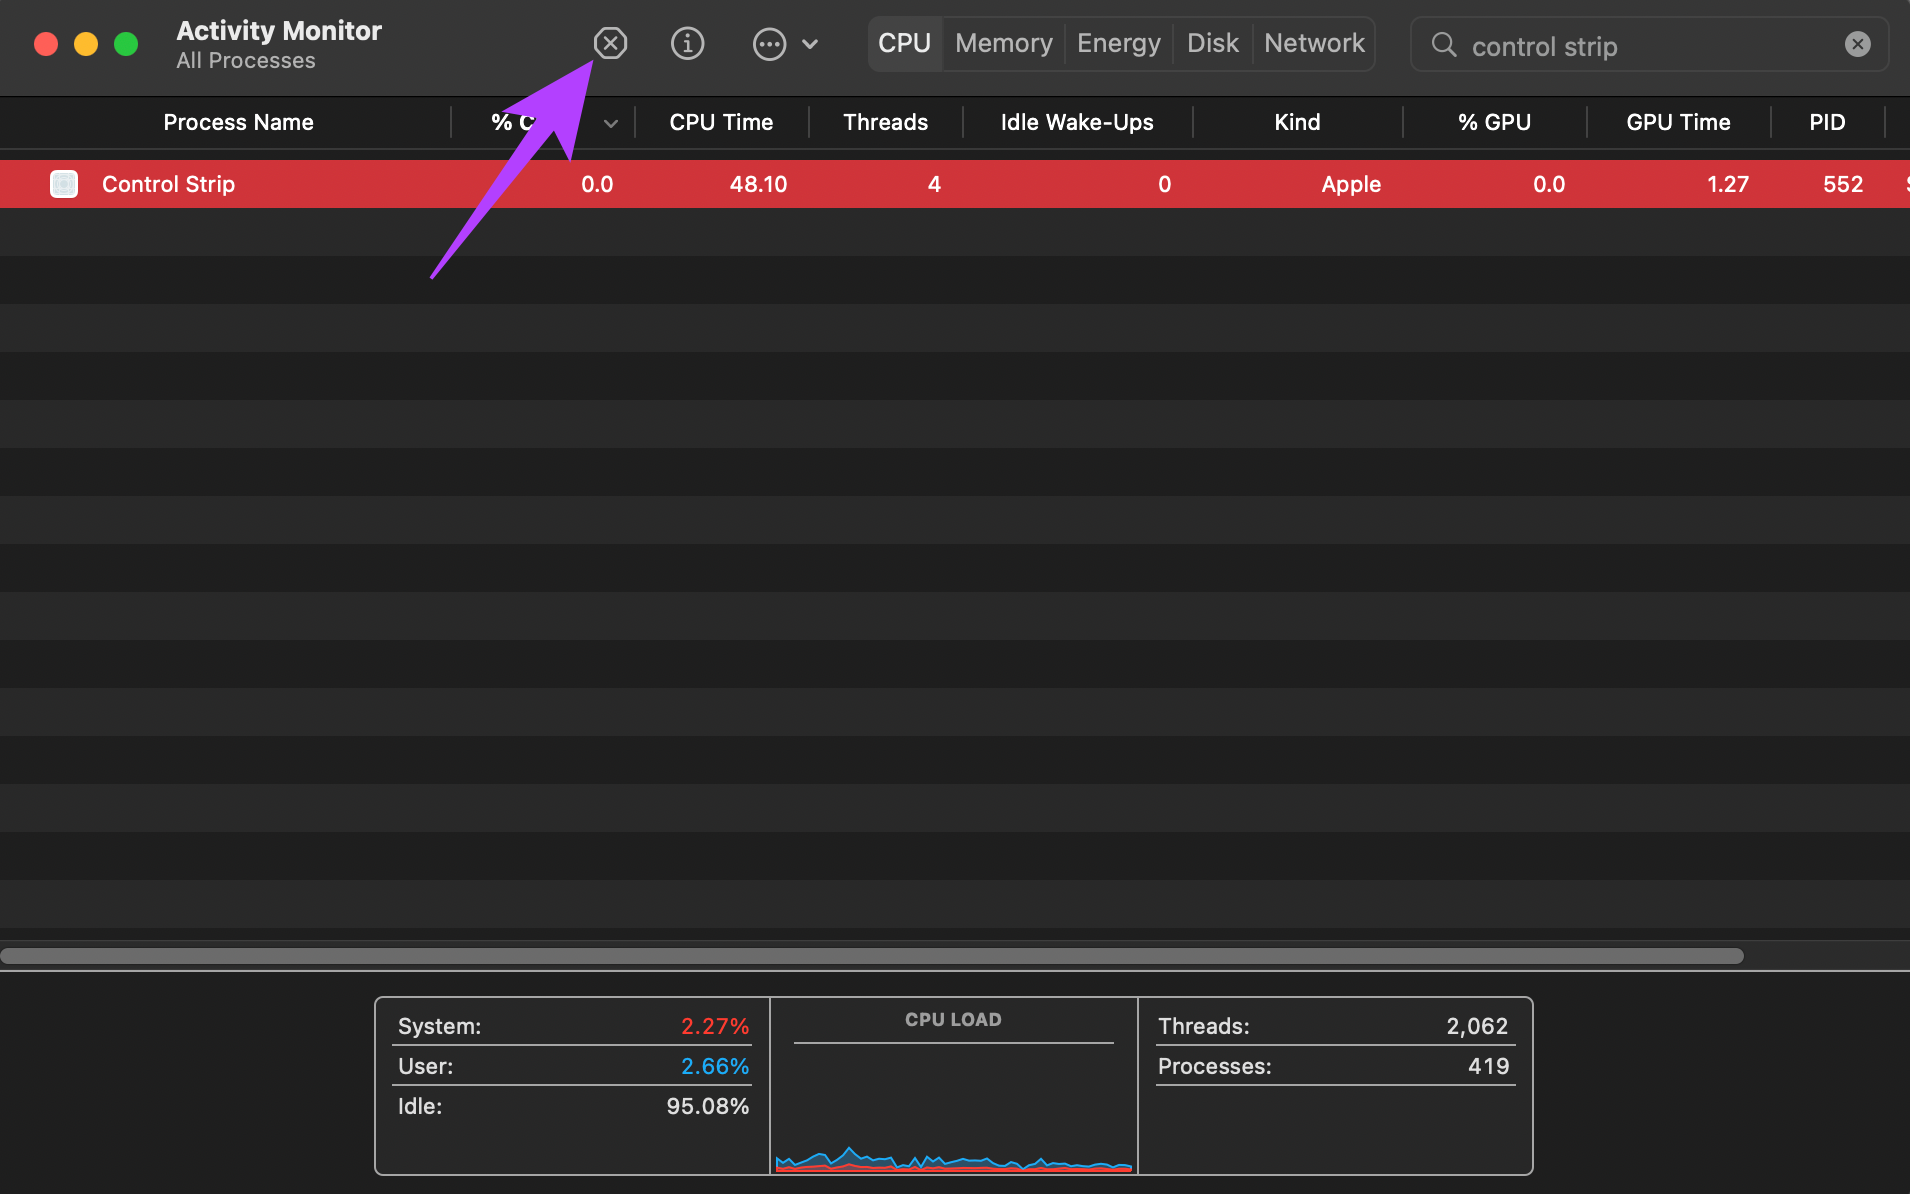This screenshot has width=1910, height=1194.
Task: Select the CPU tab
Action: (904, 44)
